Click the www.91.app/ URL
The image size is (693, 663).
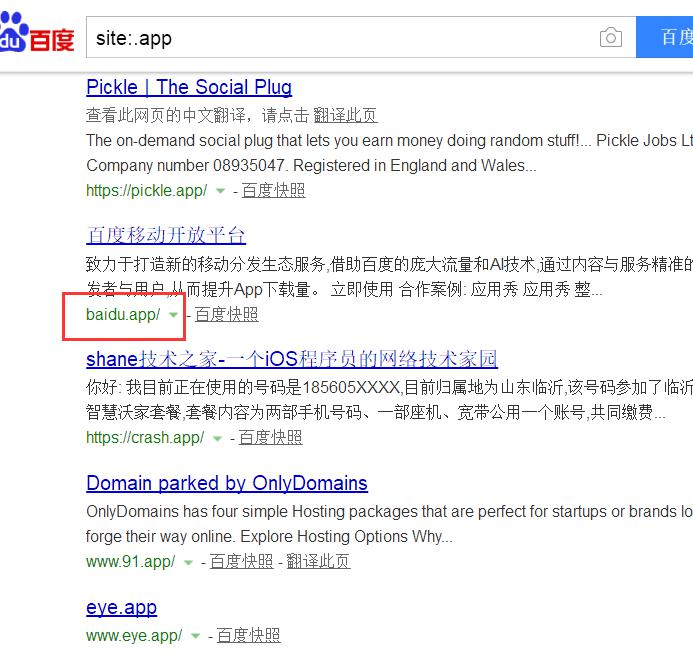[x=130, y=562]
